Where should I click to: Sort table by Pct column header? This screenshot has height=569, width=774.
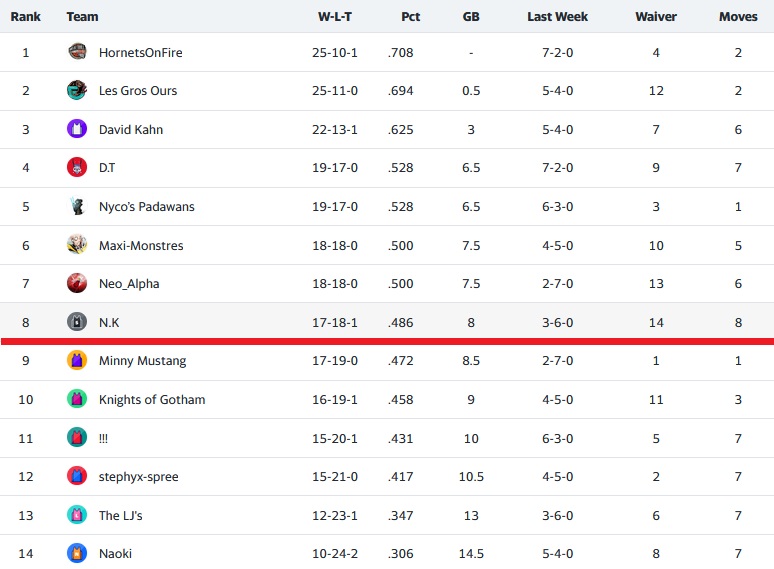pos(410,17)
